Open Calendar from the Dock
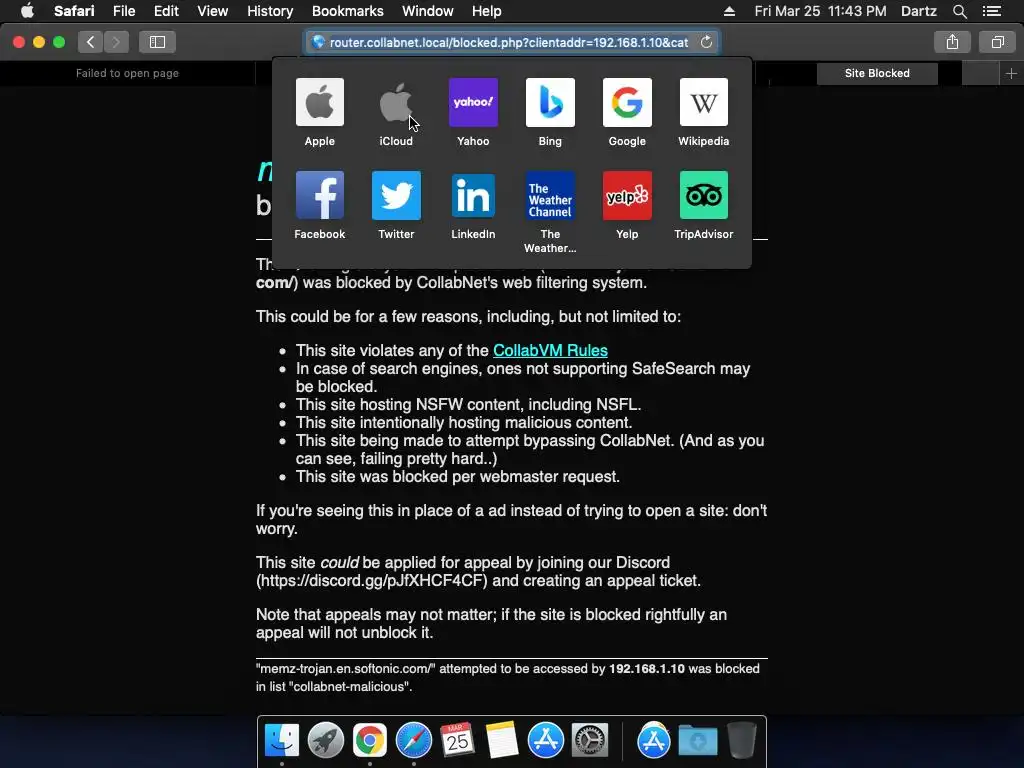The width and height of the screenshot is (1024, 768). tap(457, 740)
